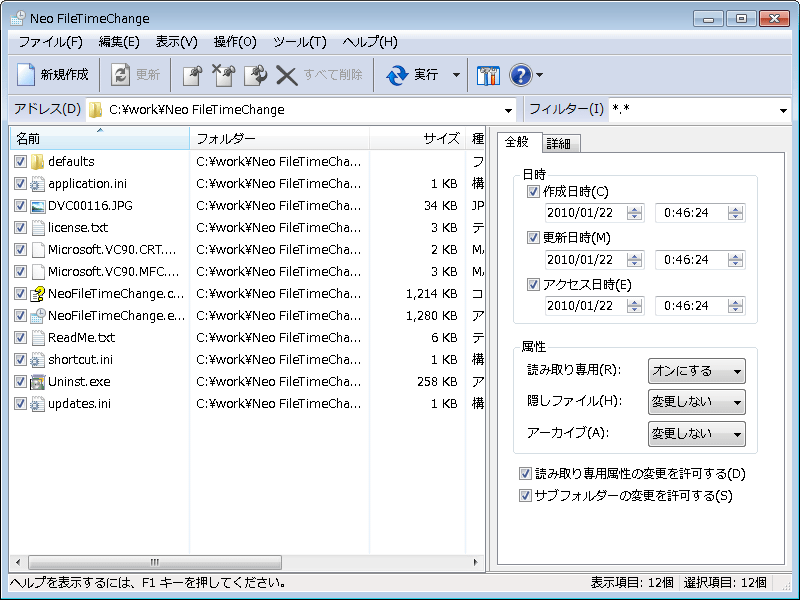Uncheck the Uninst.exe row checkbox

tap(20, 382)
